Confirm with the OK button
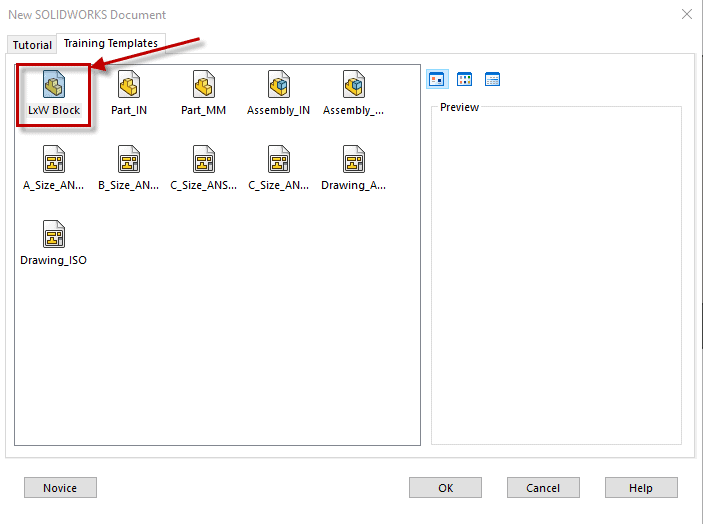The width and height of the screenshot is (703, 524). coord(445,488)
